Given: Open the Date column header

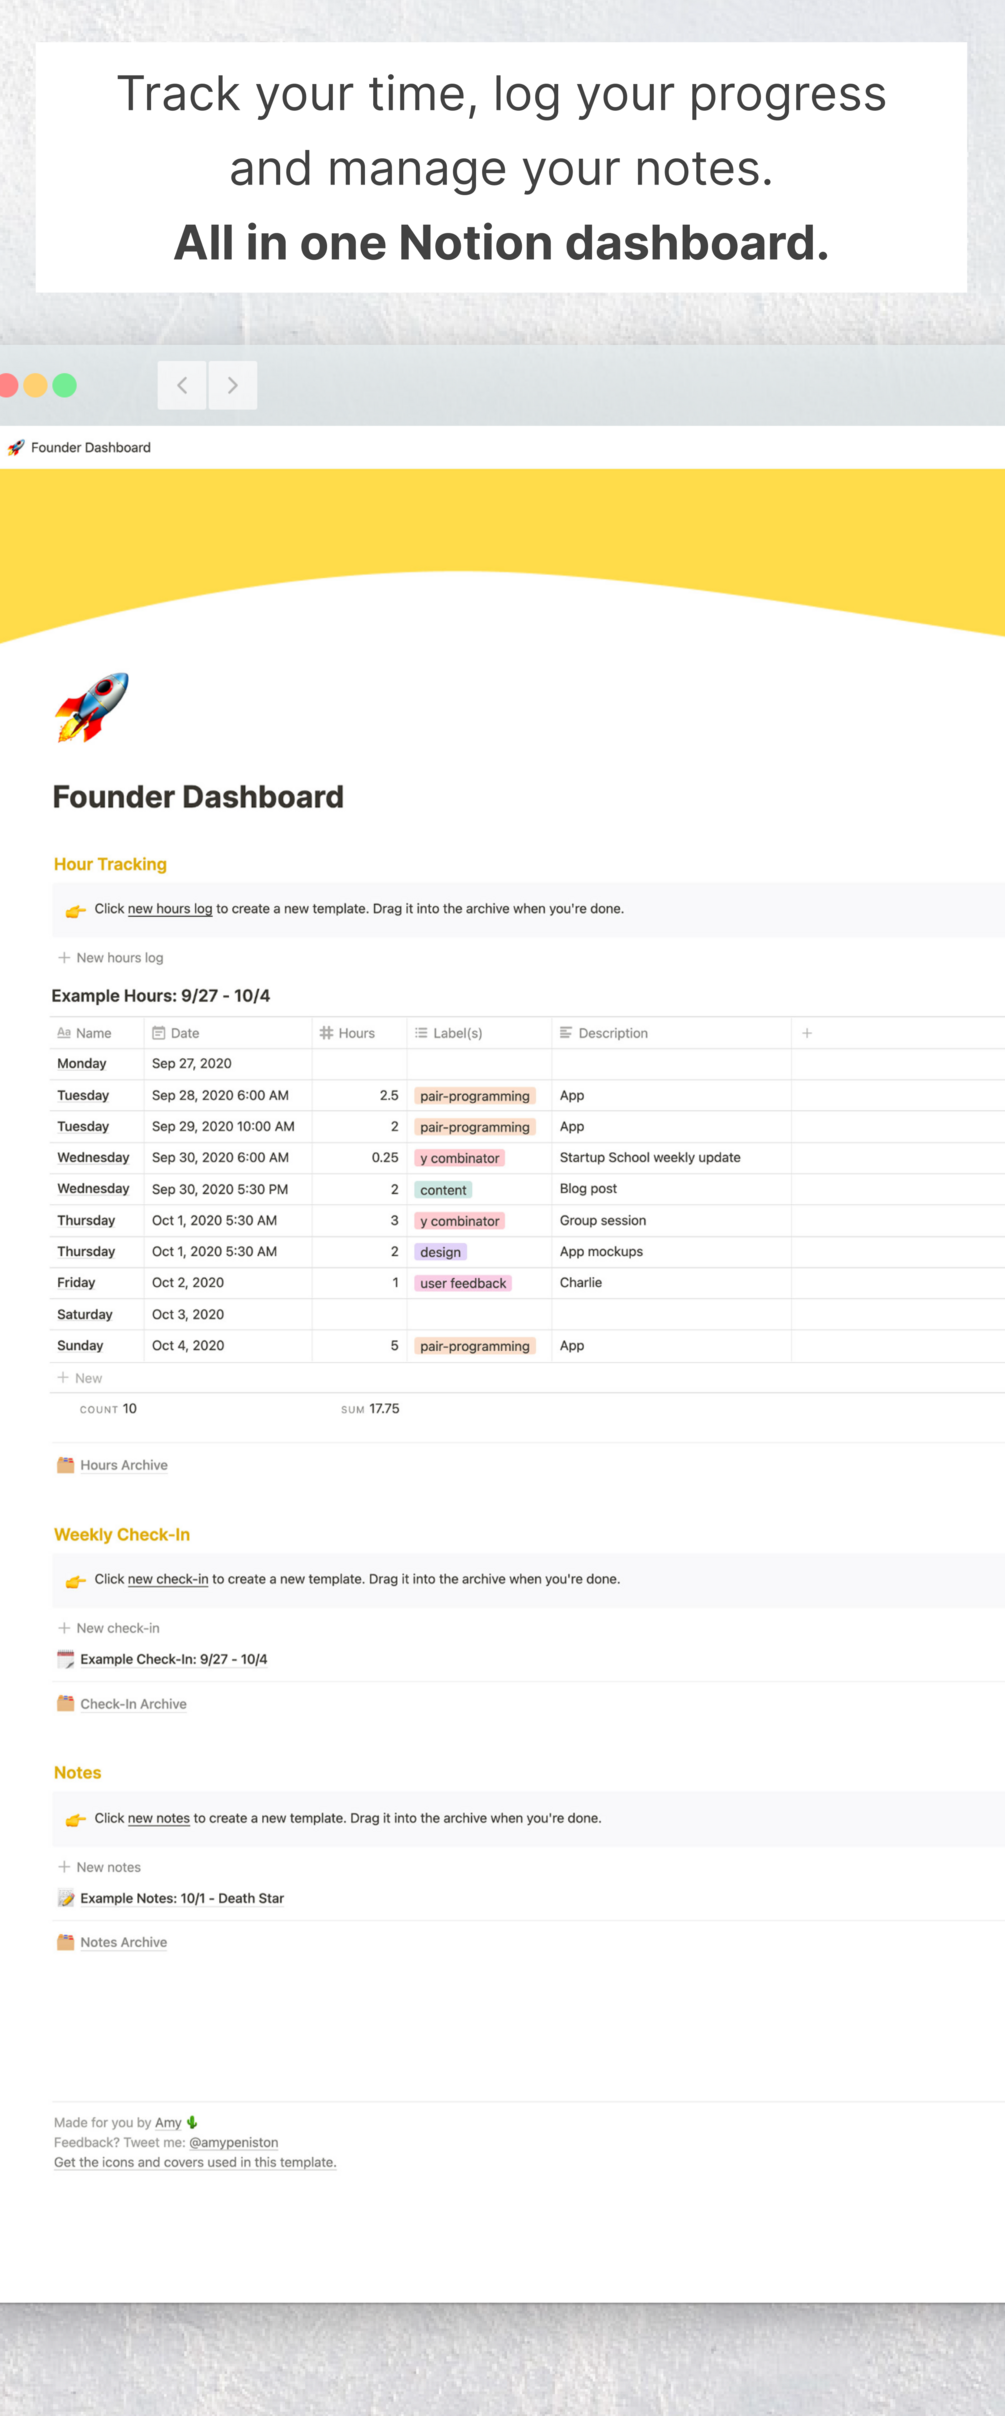Looking at the screenshot, I should click(x=228, y=1033).
